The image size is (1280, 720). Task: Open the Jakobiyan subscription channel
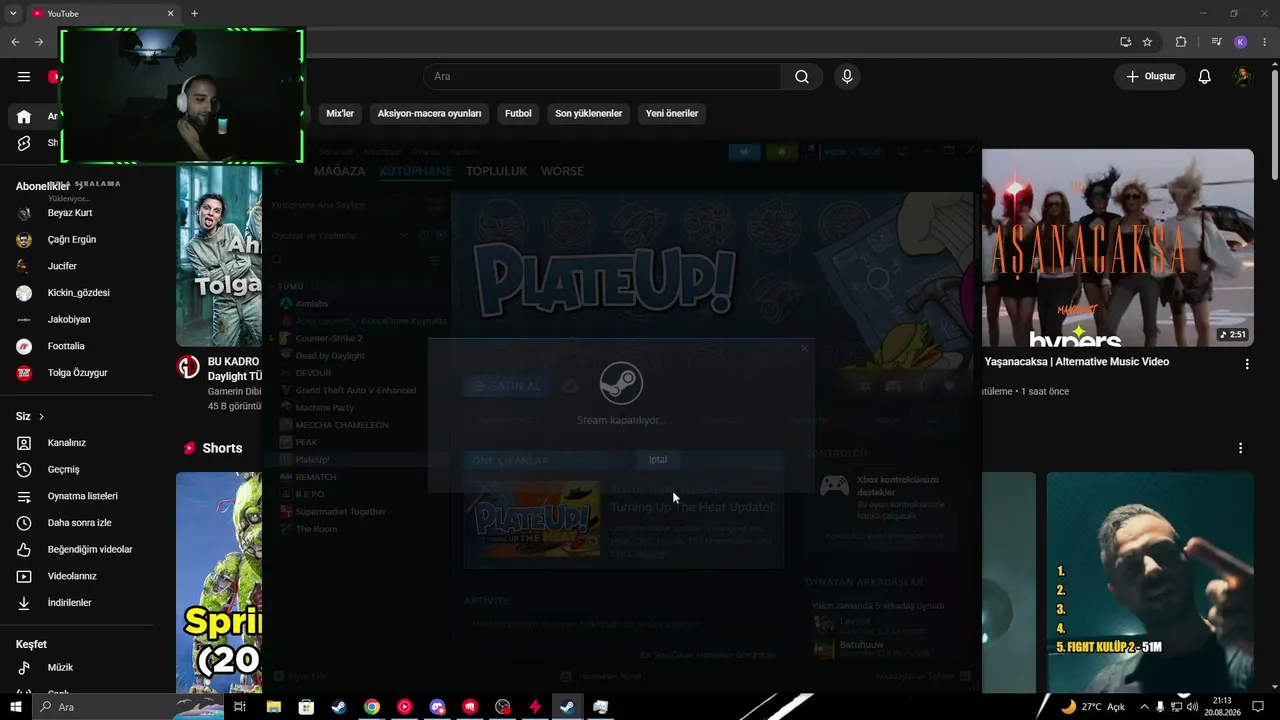69,320
